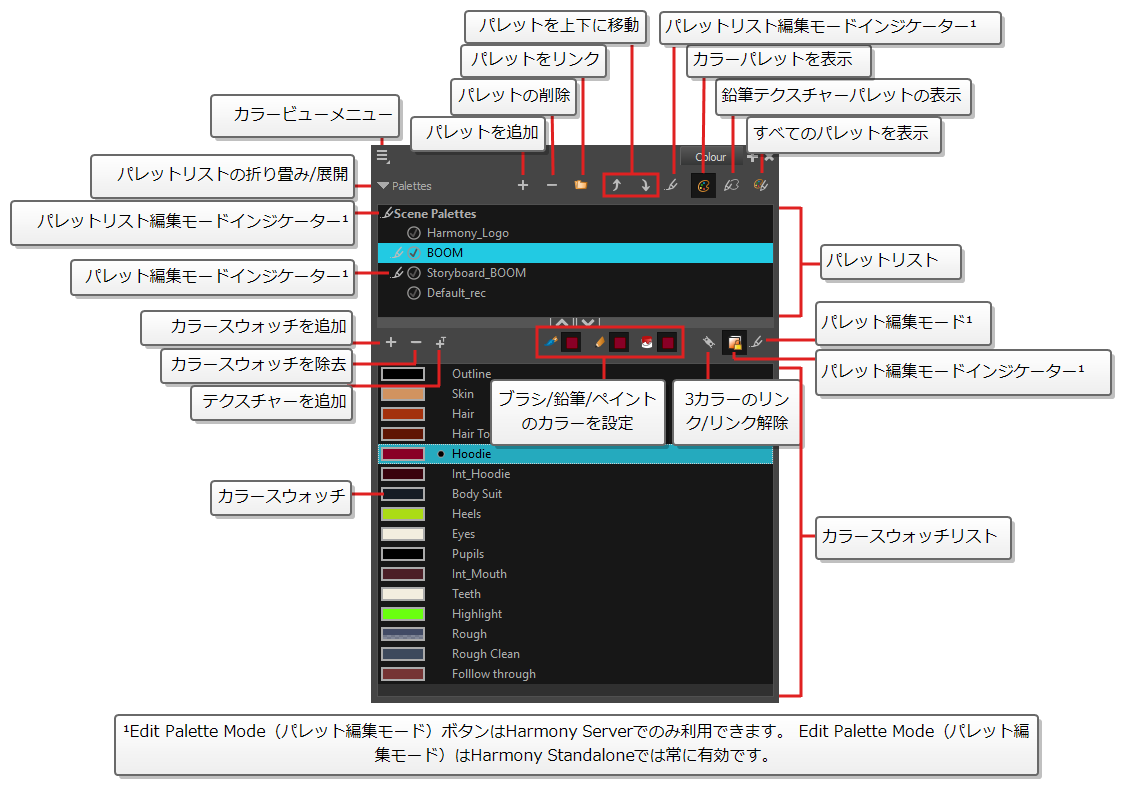Screen dimensions: 1127x791
Task: Select the BOOM palette row
Action: point(575,253)
